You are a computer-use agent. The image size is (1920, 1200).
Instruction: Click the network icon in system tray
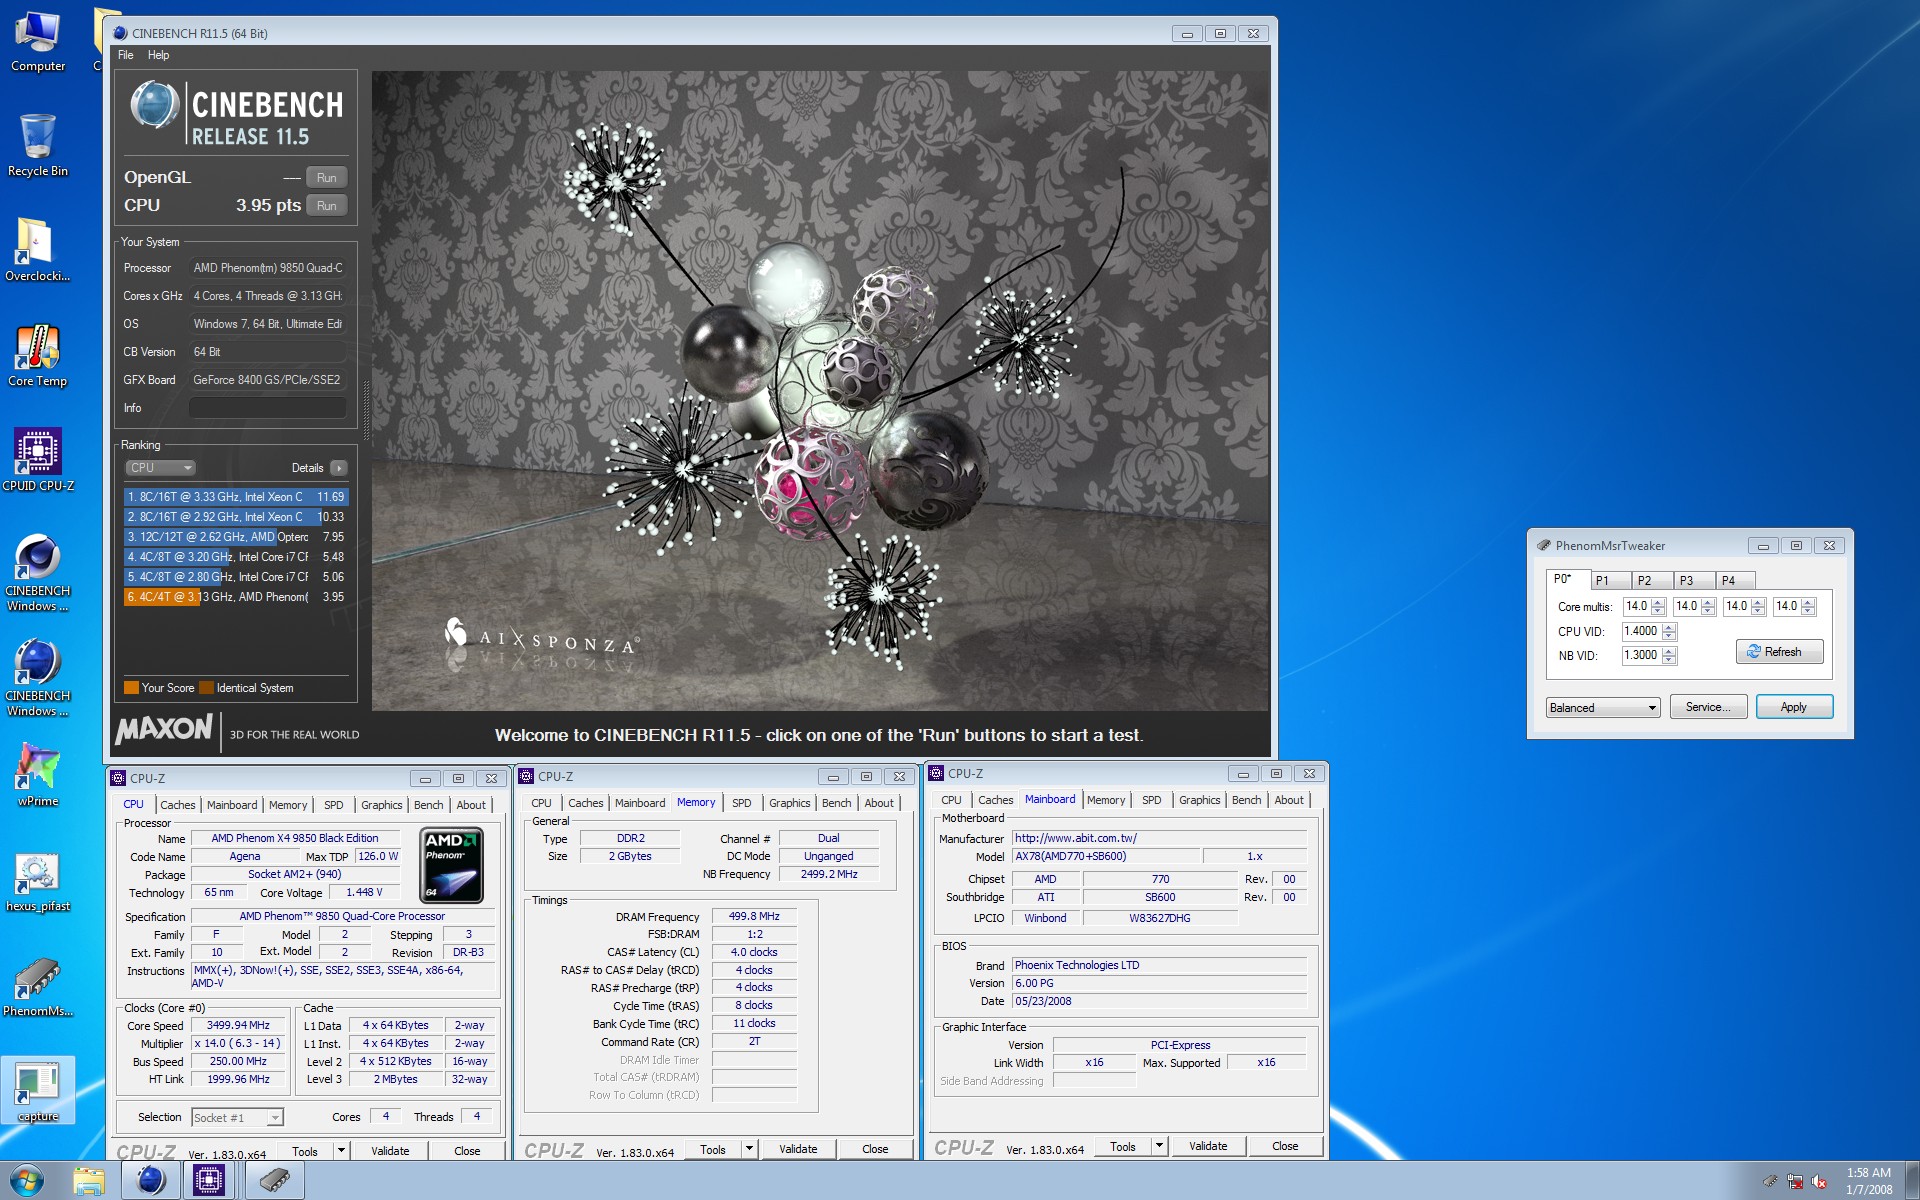(1795, 1182)
